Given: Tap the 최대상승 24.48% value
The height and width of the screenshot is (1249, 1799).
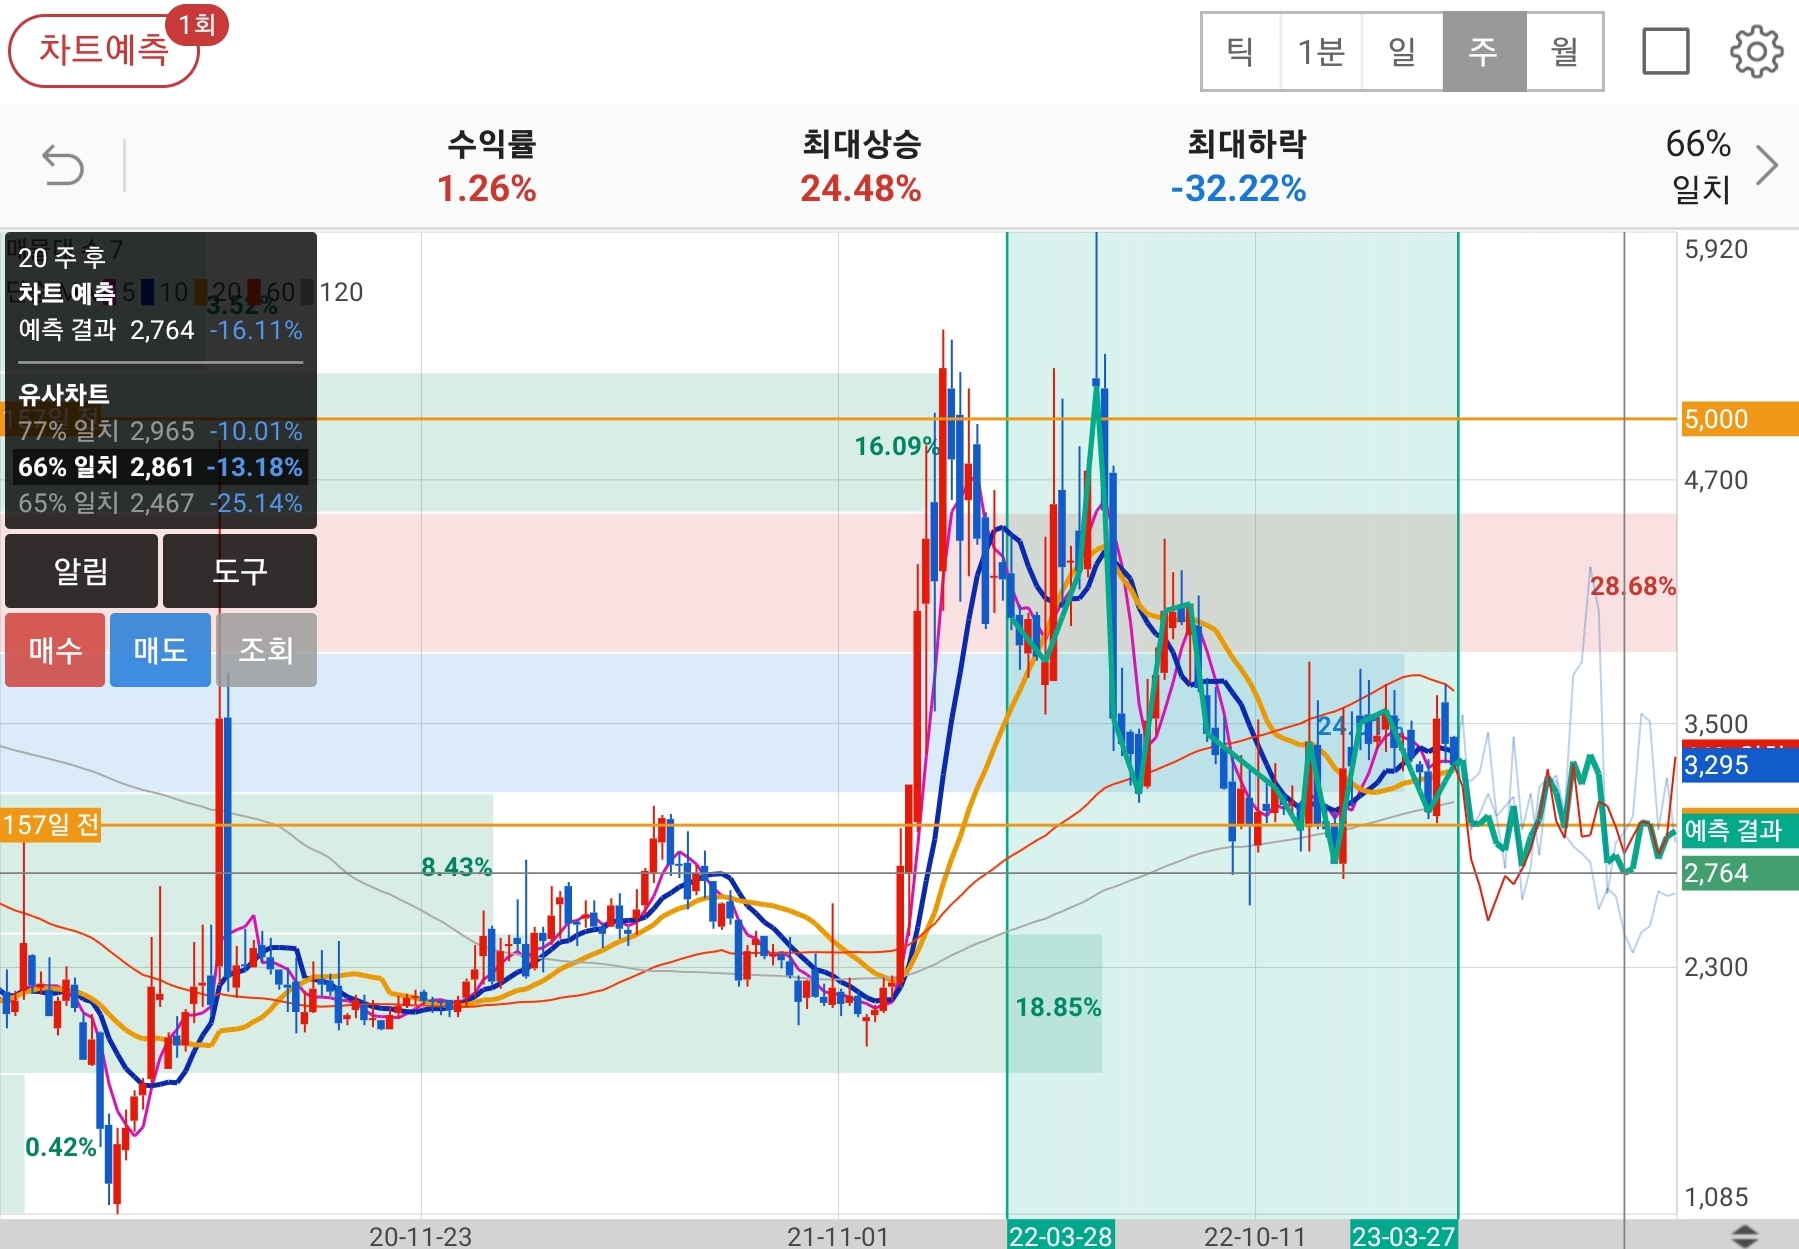Looking at the screenshot, I should 861,188.
